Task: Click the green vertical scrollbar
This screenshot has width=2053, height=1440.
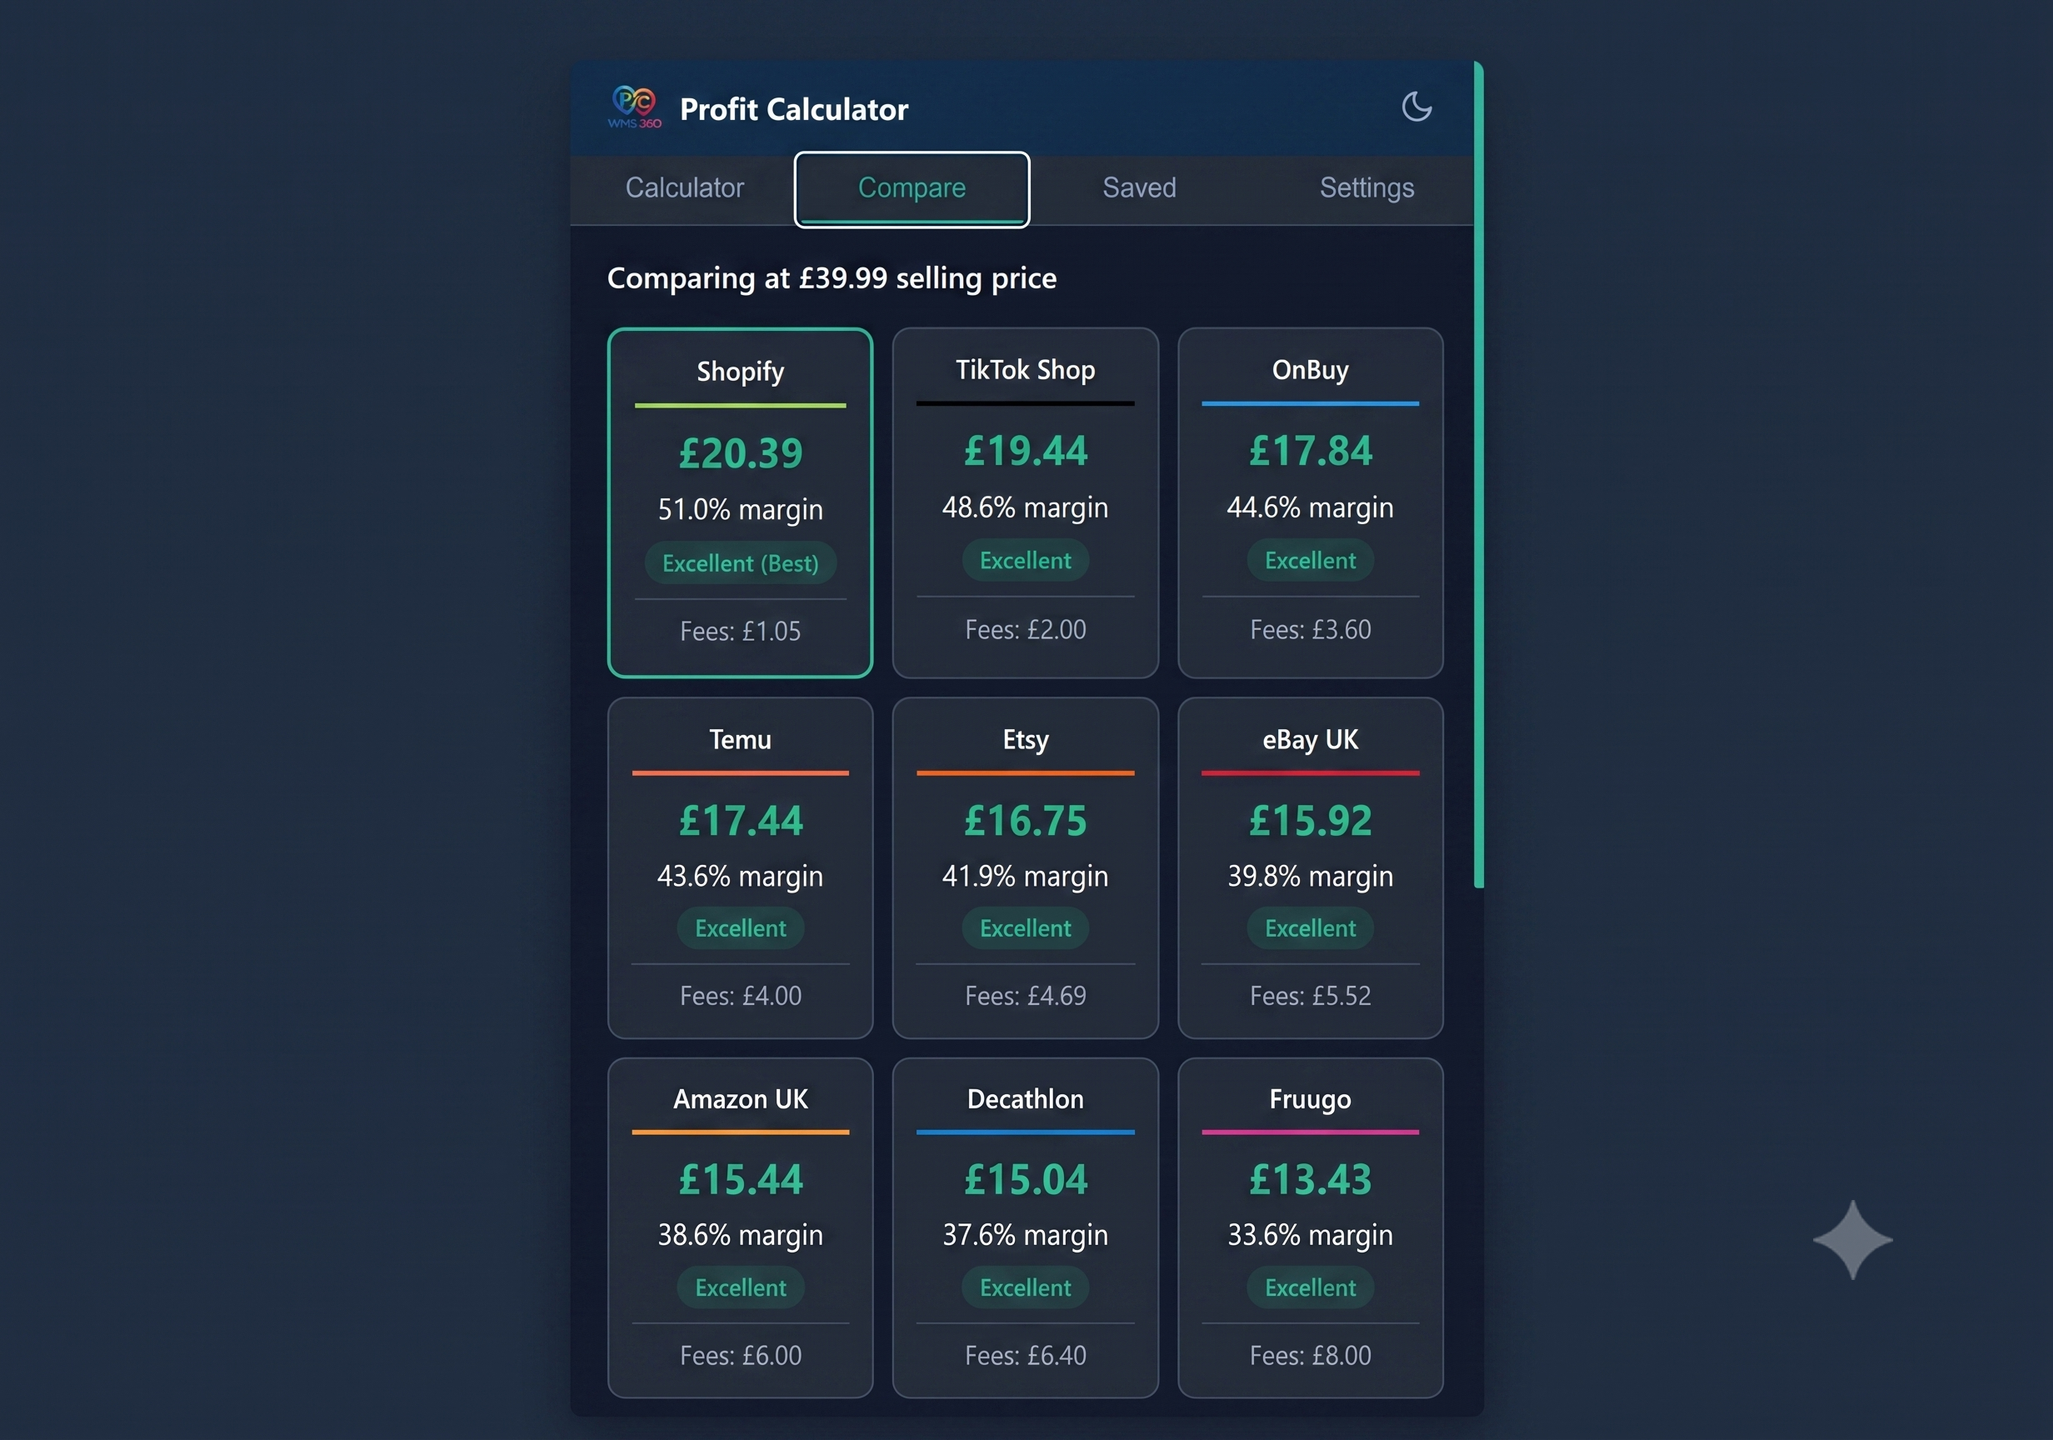Action: click(1479, 475)
